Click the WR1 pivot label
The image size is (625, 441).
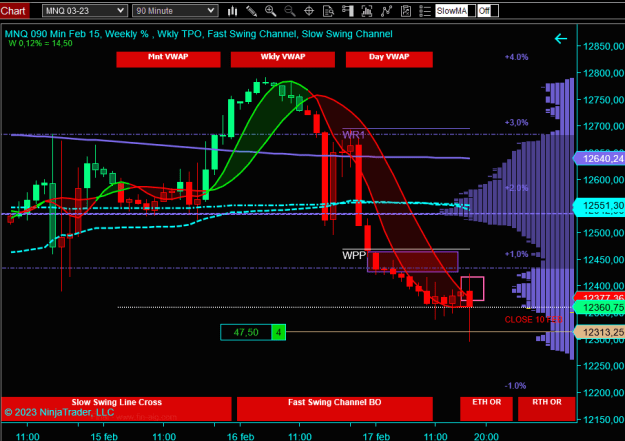point(354,135)
